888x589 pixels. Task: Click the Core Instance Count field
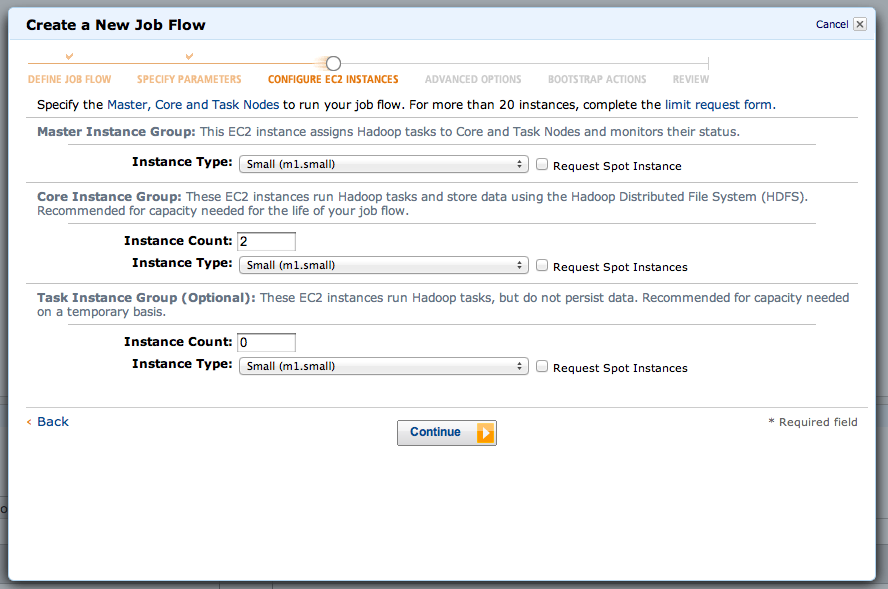(x=267, y=241)
